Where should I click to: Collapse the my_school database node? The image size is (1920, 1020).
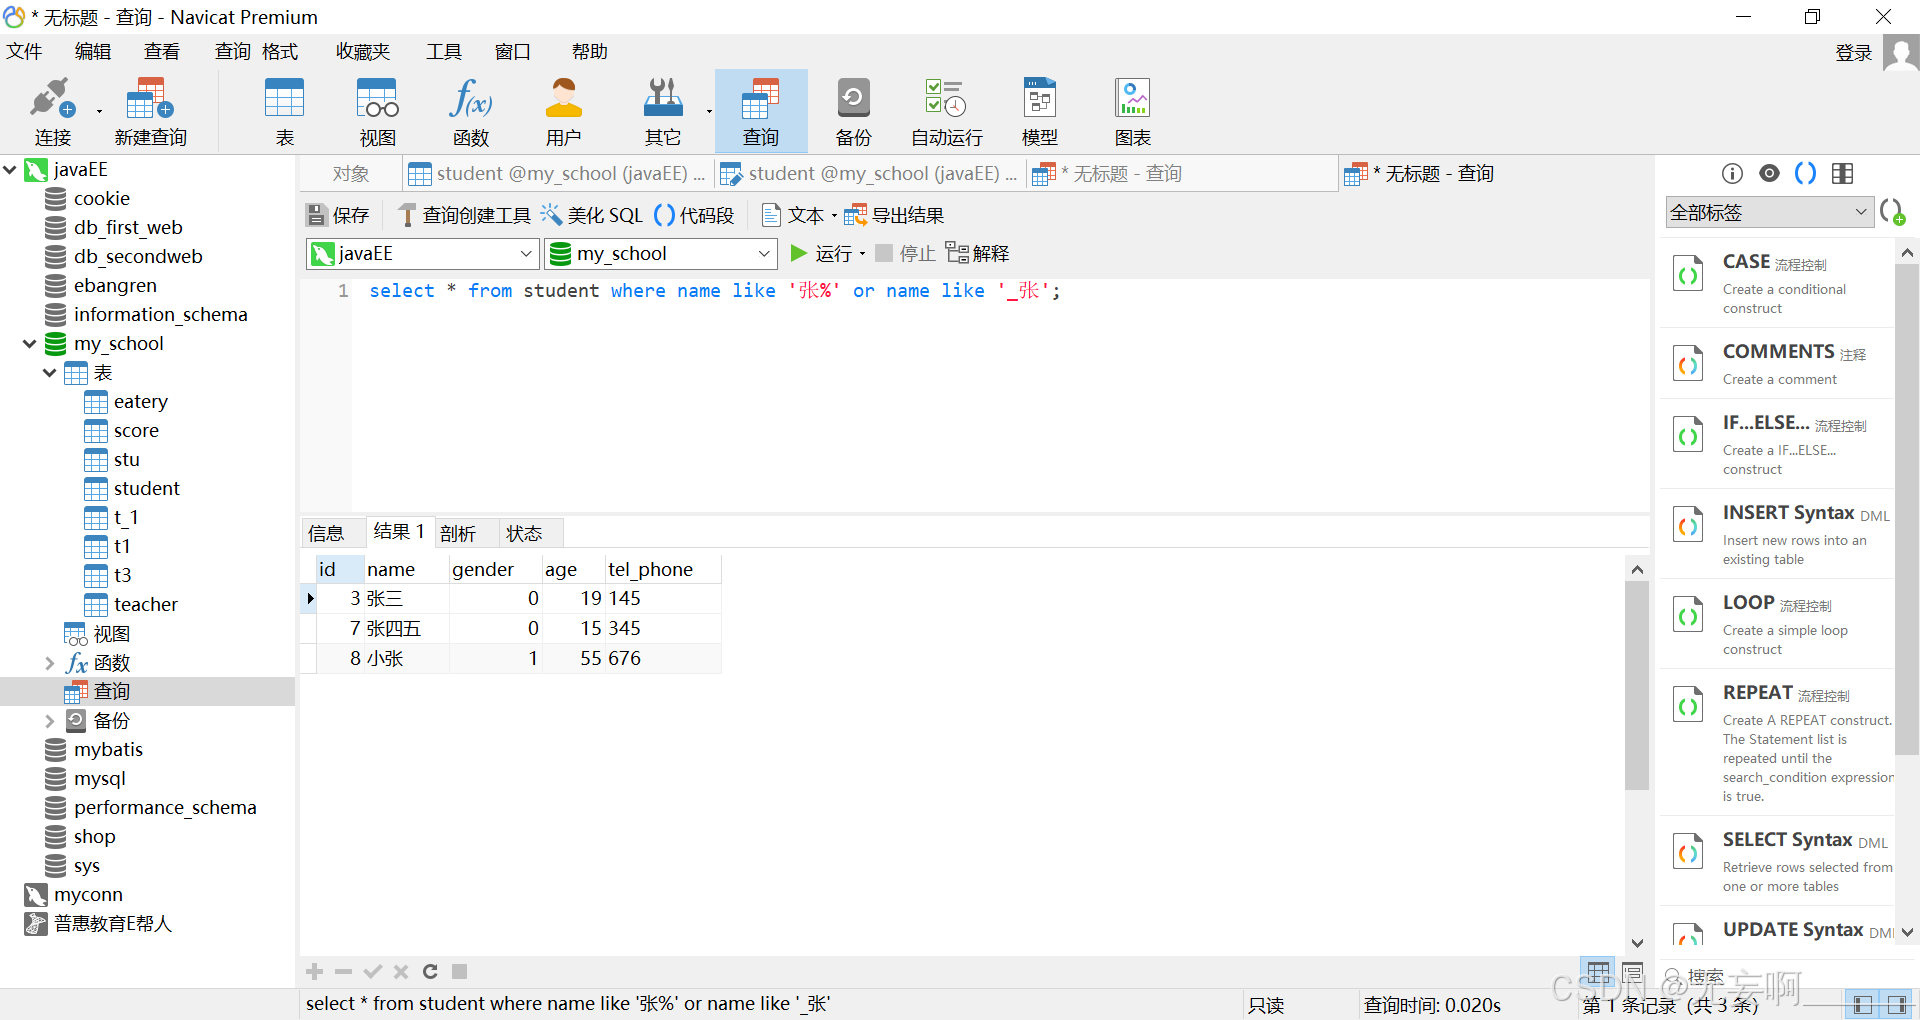(x=30, y=344)
